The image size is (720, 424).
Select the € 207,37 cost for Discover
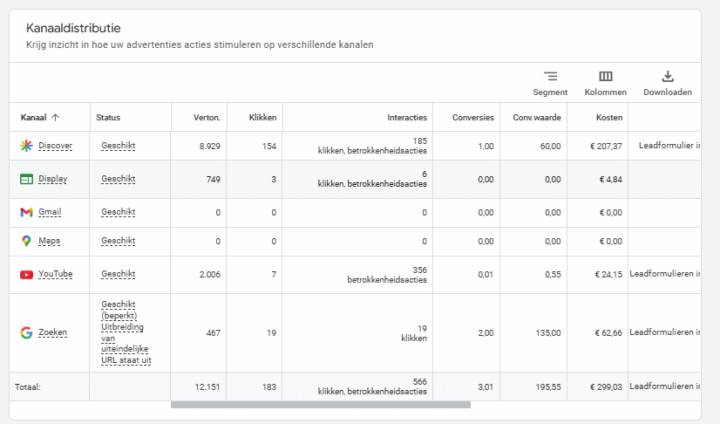tap(606, 146)
